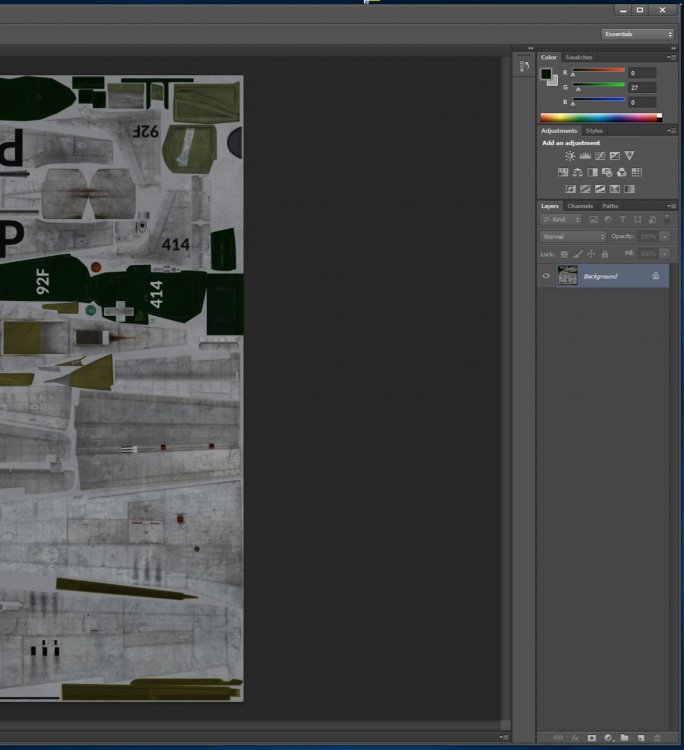This screenshot has width=684, height=750.
Task: Hide the Background layer with eye icon
Action: (x=546, y=276)
